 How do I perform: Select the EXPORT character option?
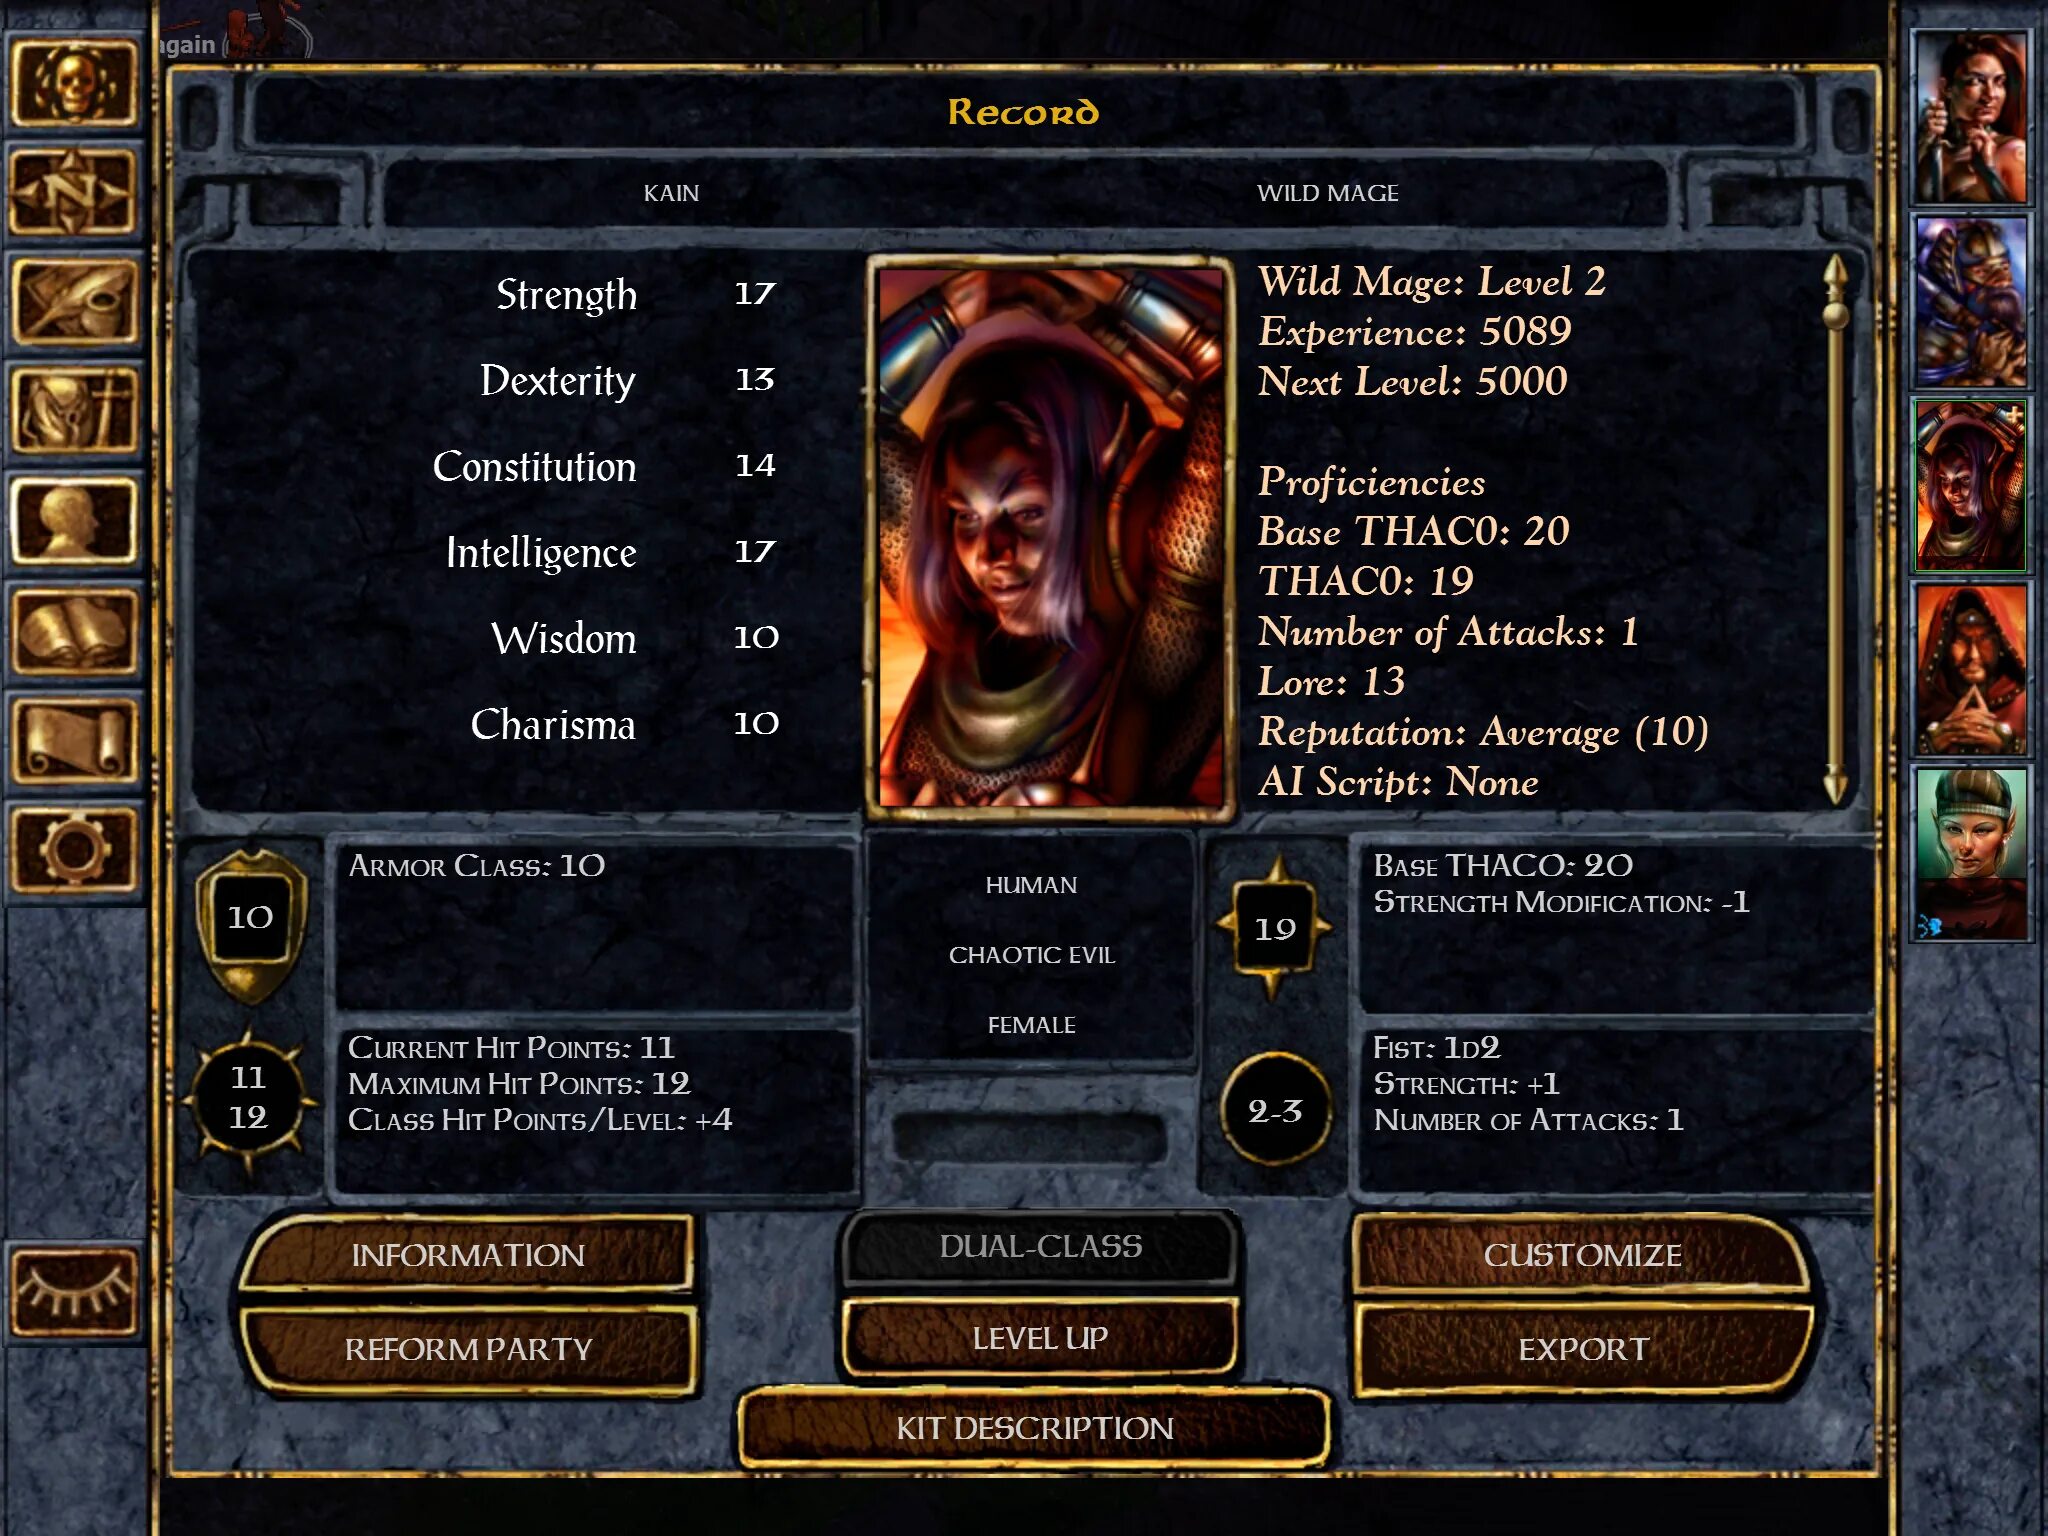[1580, 1349]
